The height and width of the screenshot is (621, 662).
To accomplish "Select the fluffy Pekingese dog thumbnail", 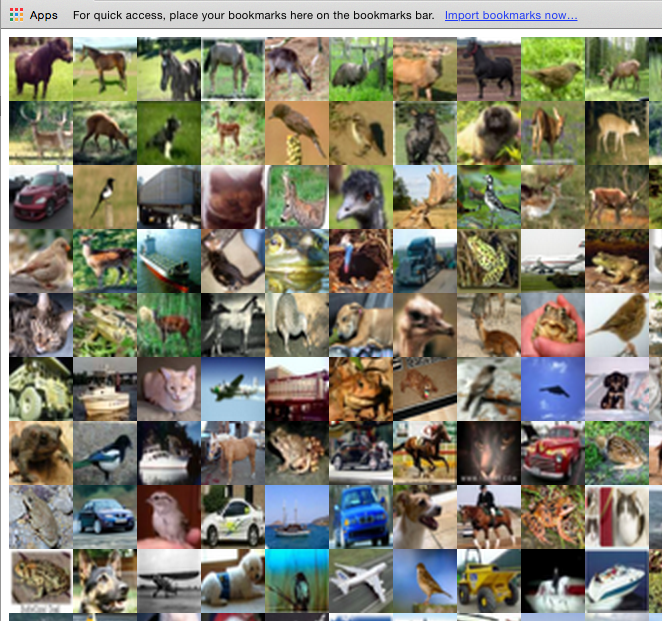I will coord(489,133).
